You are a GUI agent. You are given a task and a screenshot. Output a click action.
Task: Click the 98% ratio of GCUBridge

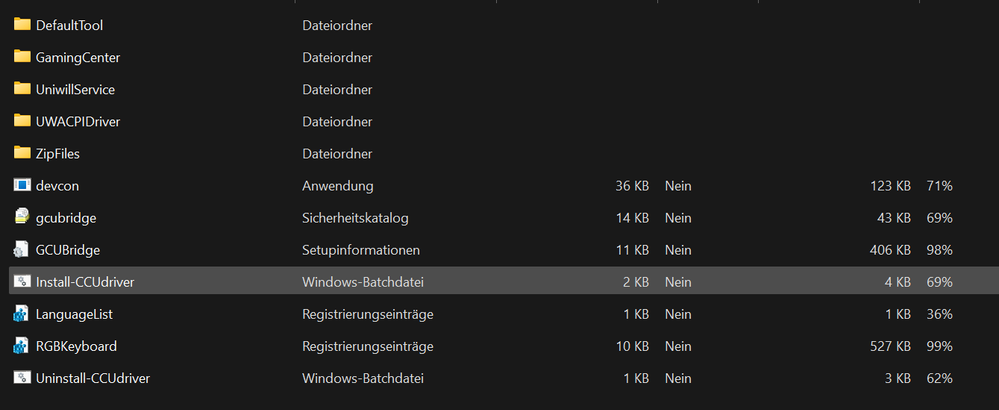pos(939,249)
